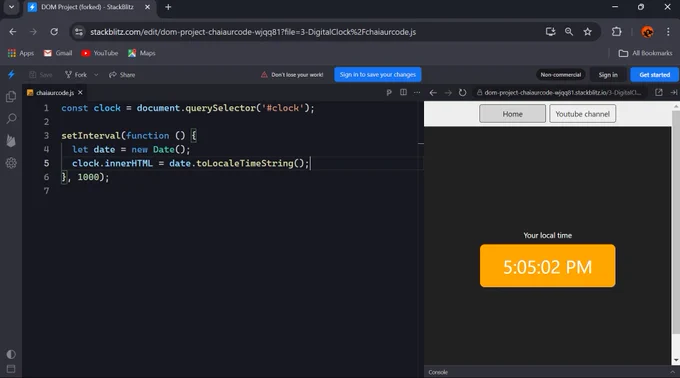
Task: Click the 'querySelector' code text
Action: point(220,108)
